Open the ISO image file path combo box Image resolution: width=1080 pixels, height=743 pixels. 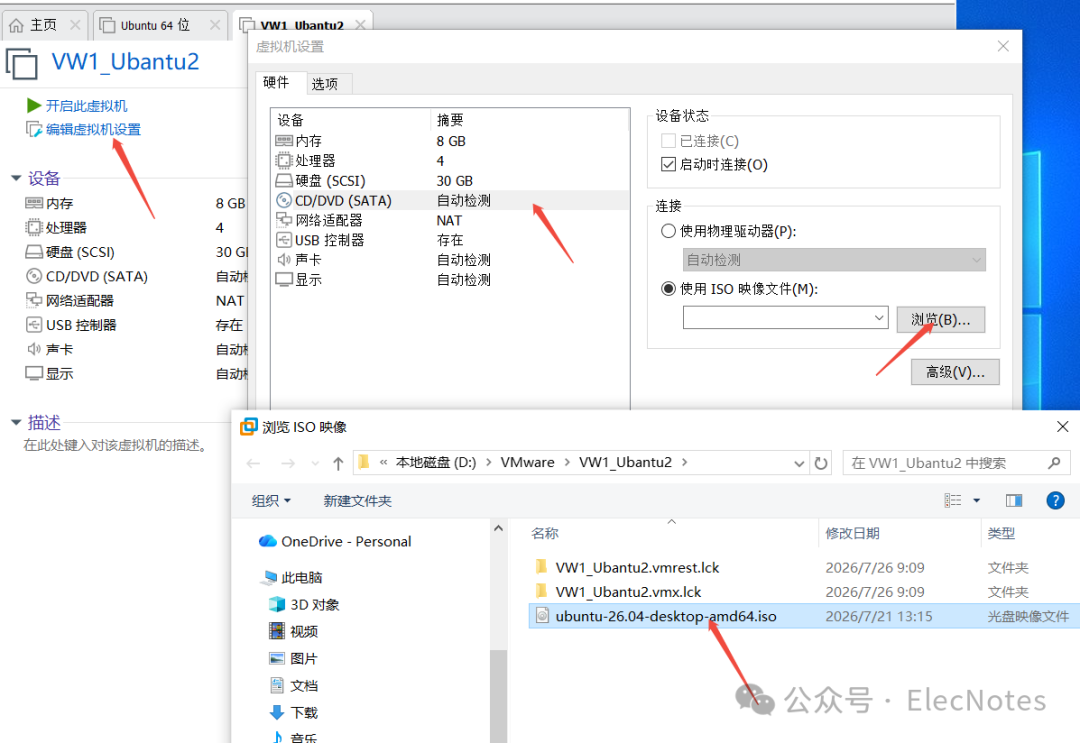pyautogui.click(x=785, y=317)
